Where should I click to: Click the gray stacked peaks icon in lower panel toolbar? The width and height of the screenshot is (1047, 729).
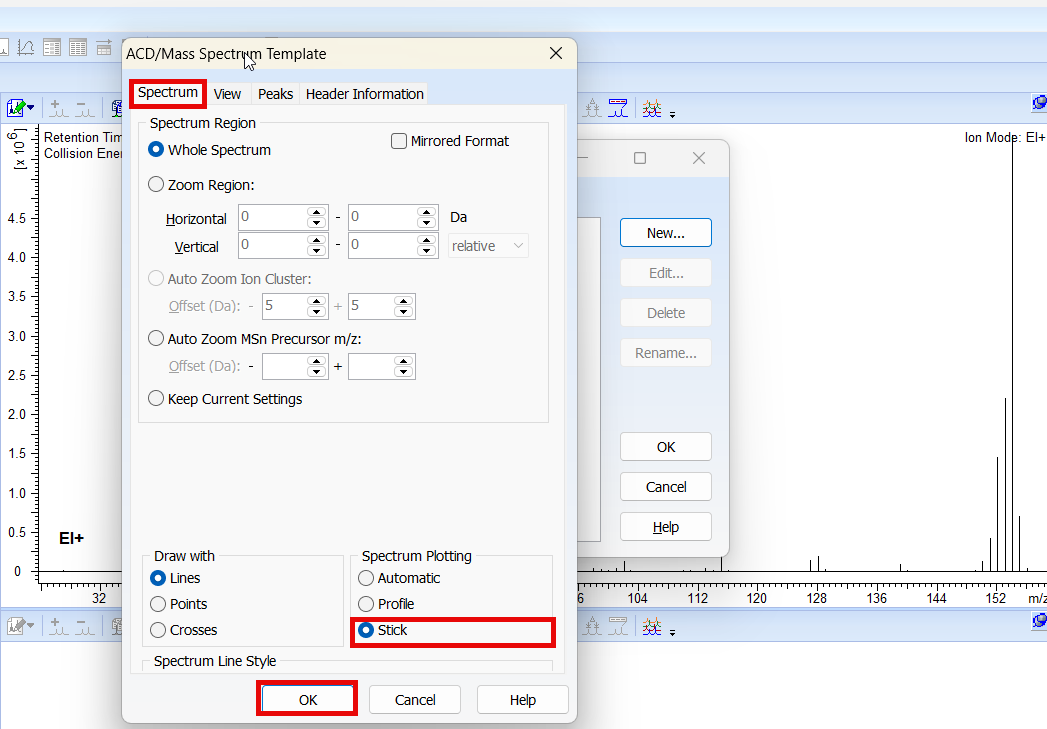592,626
